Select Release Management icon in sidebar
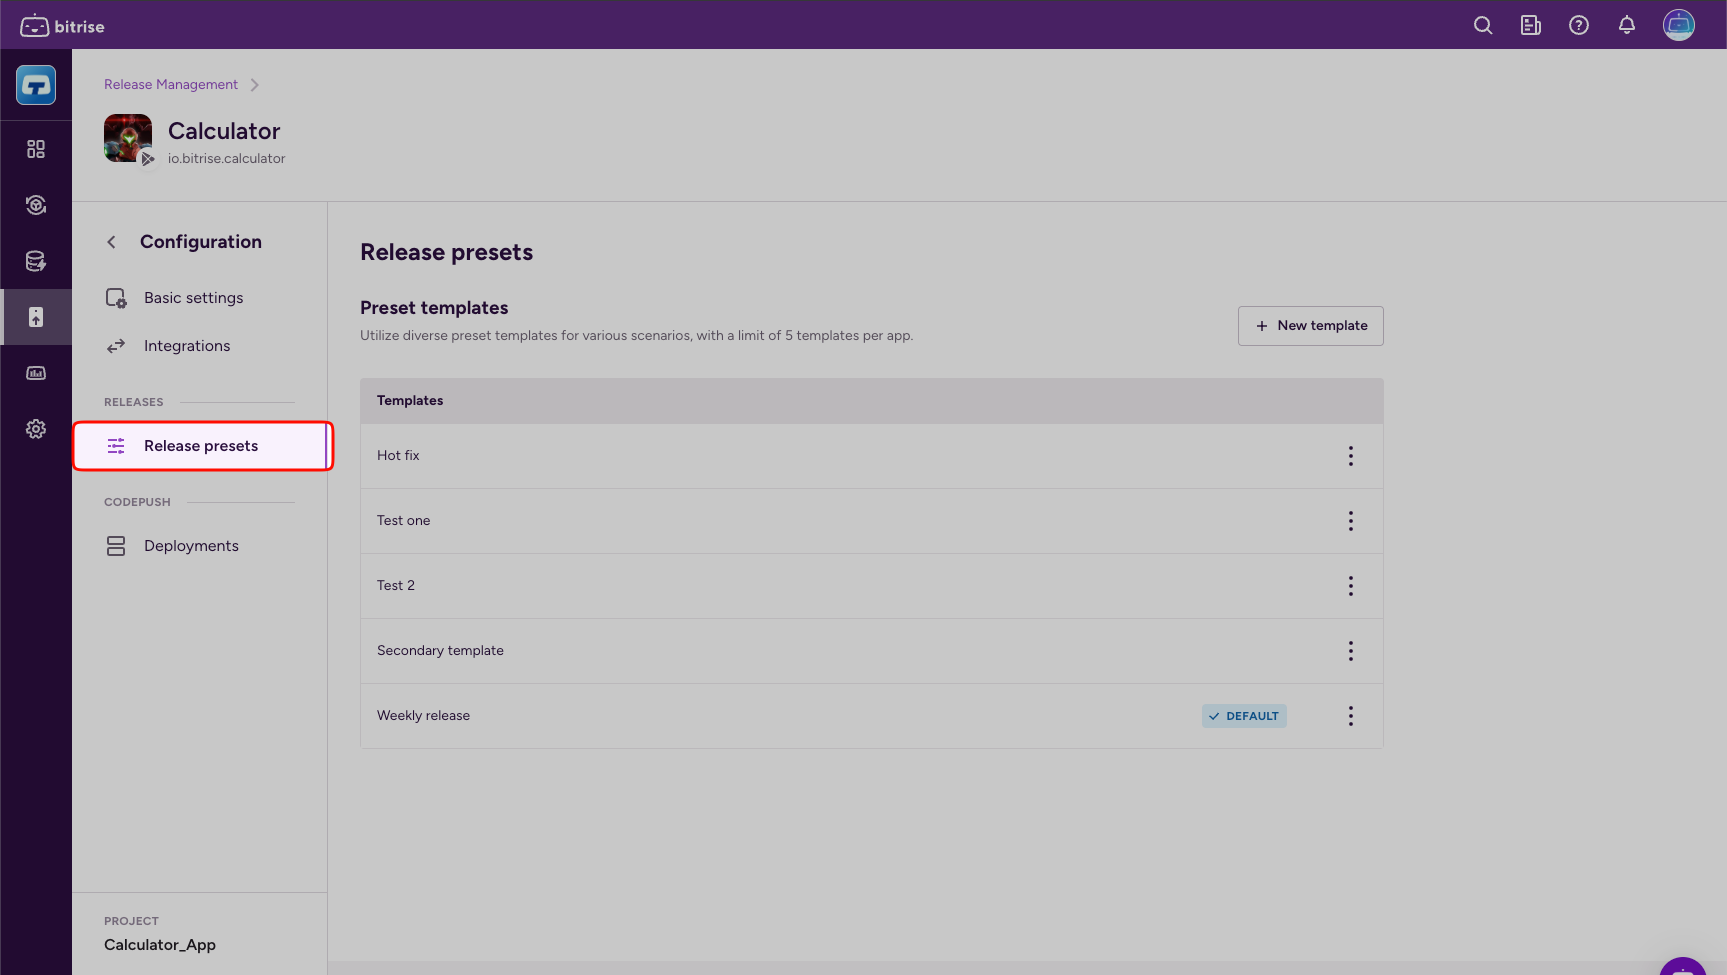Screen dimensions: 1727x975 36,317
